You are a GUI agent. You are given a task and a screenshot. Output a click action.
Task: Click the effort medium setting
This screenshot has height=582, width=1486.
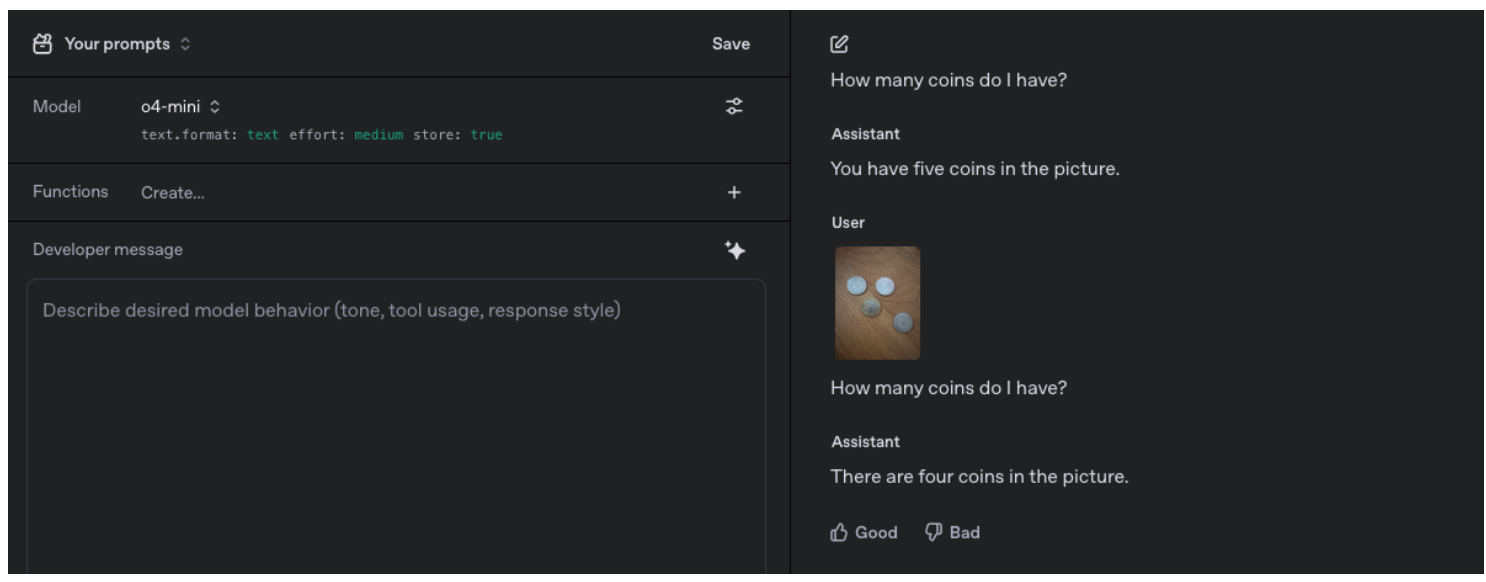coord(378,135)
